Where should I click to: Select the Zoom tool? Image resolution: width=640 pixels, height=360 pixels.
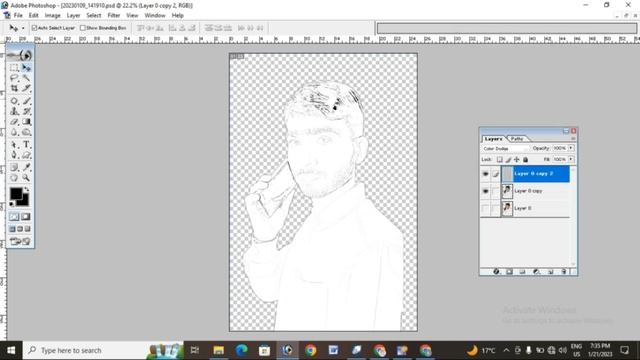point(26,178)
